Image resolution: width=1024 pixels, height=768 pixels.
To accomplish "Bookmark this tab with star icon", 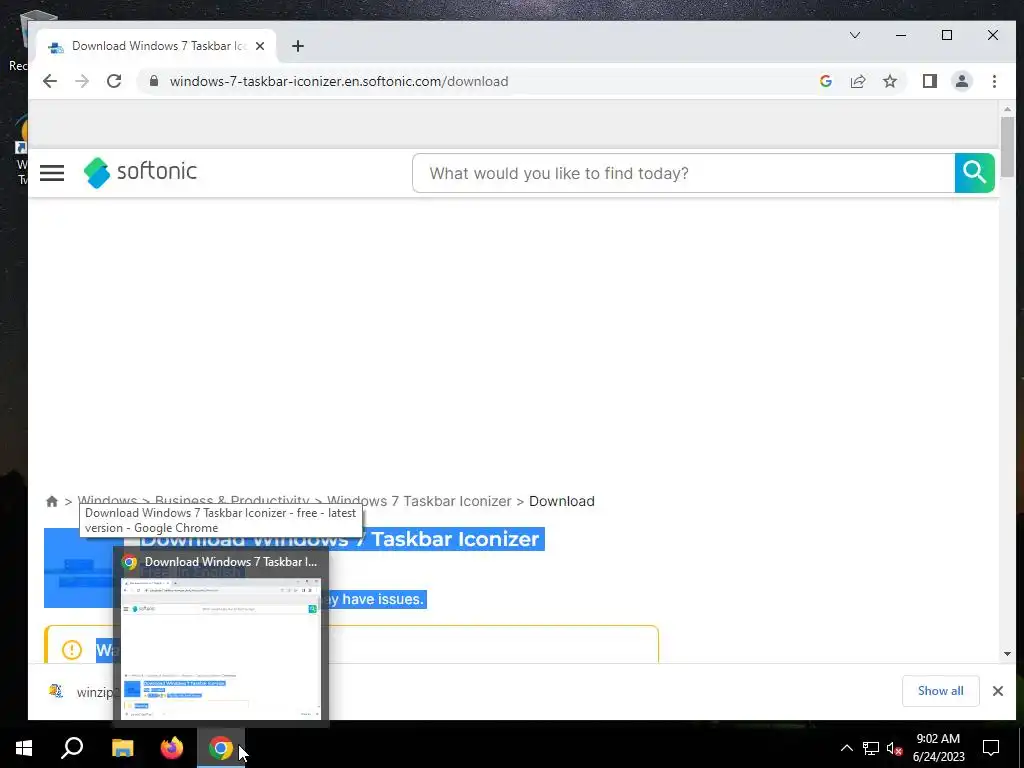I will click(x=889, y=81).
